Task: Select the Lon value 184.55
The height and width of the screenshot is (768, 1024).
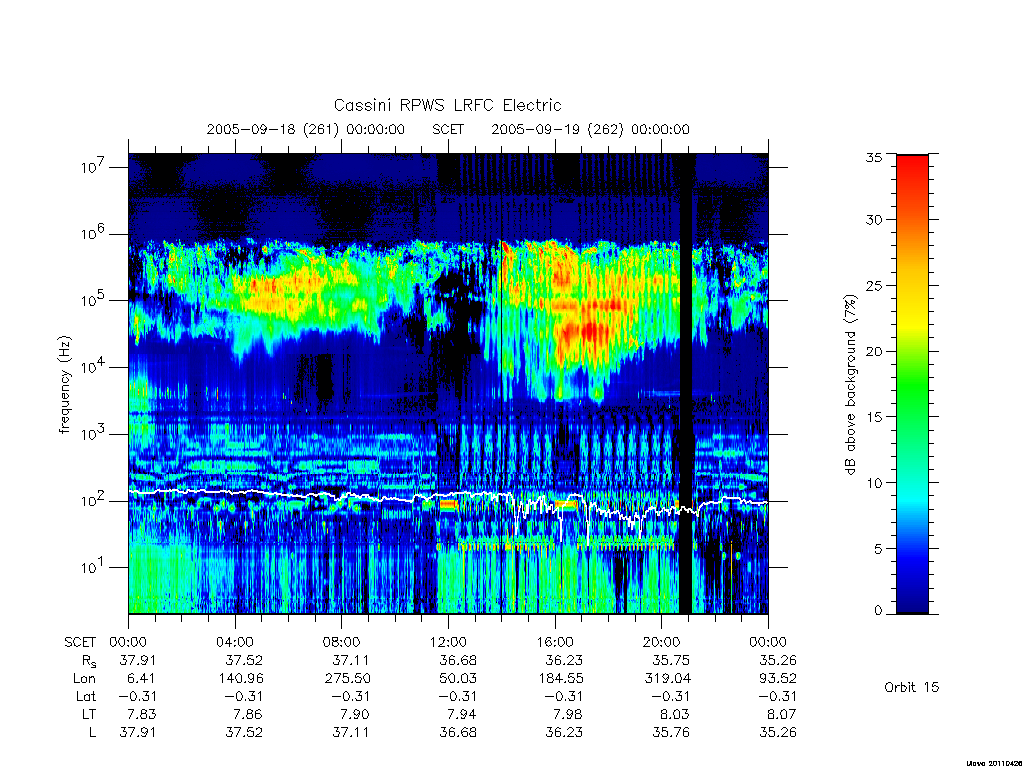Action: (560, 678)
